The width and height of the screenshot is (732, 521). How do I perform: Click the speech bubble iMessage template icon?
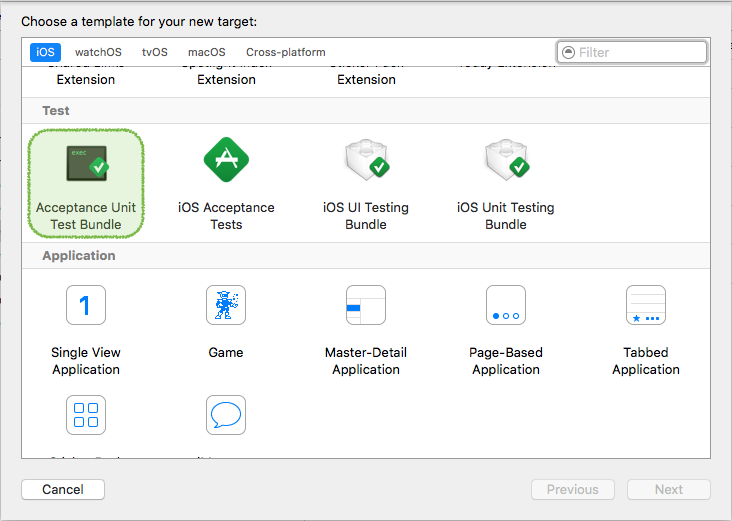click(x=226, y=415)
